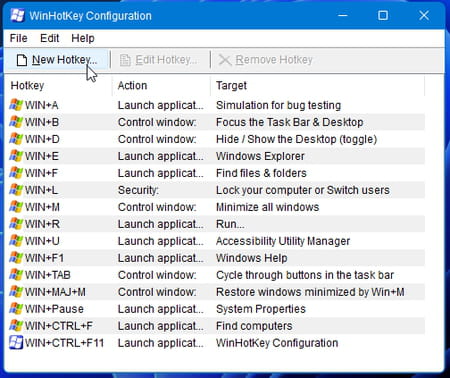Screen dimensions: 450x378
Task: Click the 'Windows Explorer' target
Action: tap(260, 156)
